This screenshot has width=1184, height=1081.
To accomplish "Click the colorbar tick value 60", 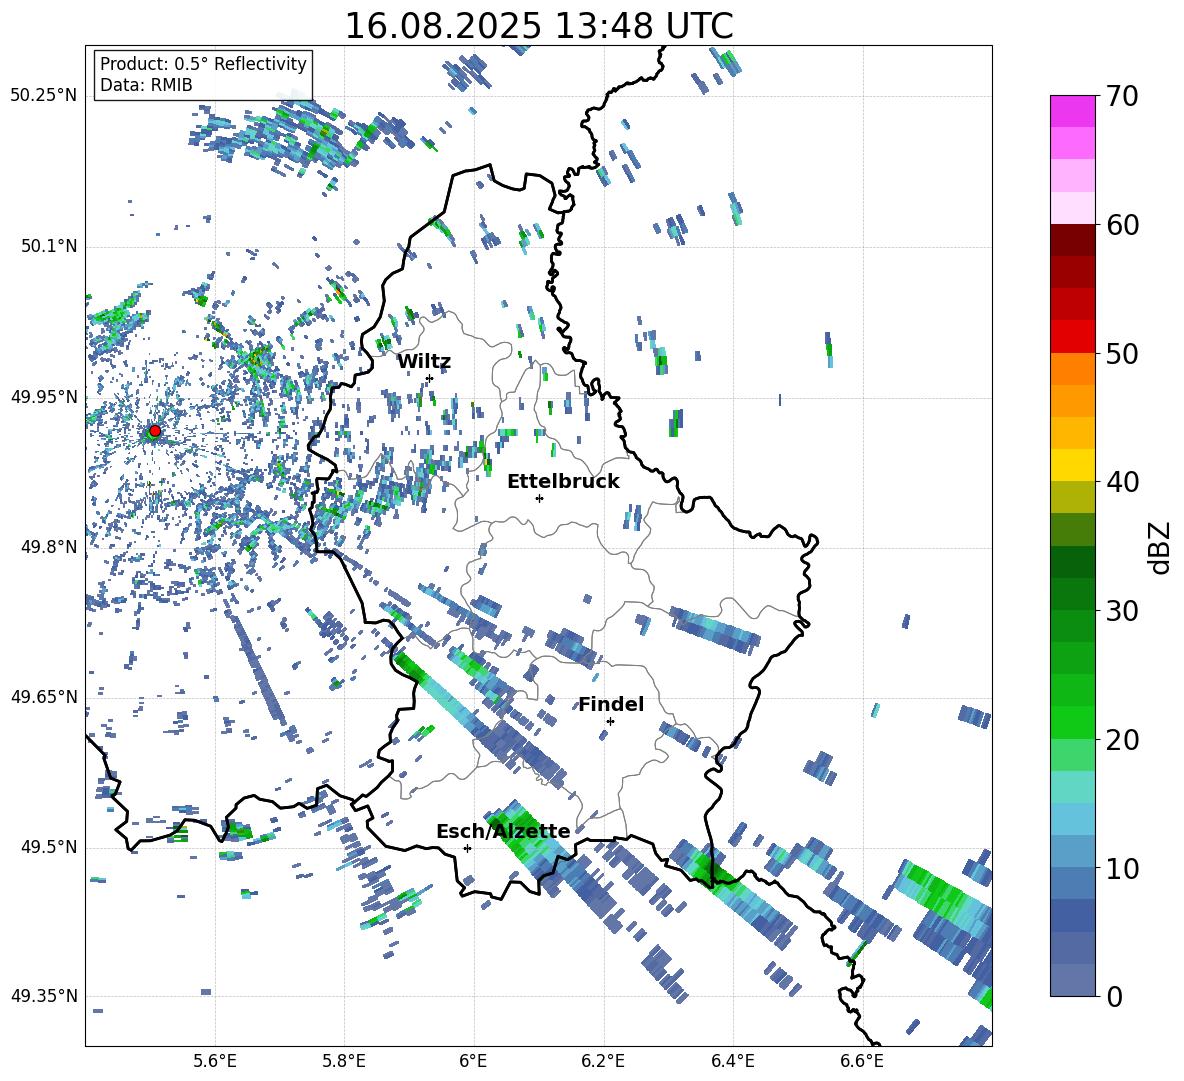I will point(1121,225).
